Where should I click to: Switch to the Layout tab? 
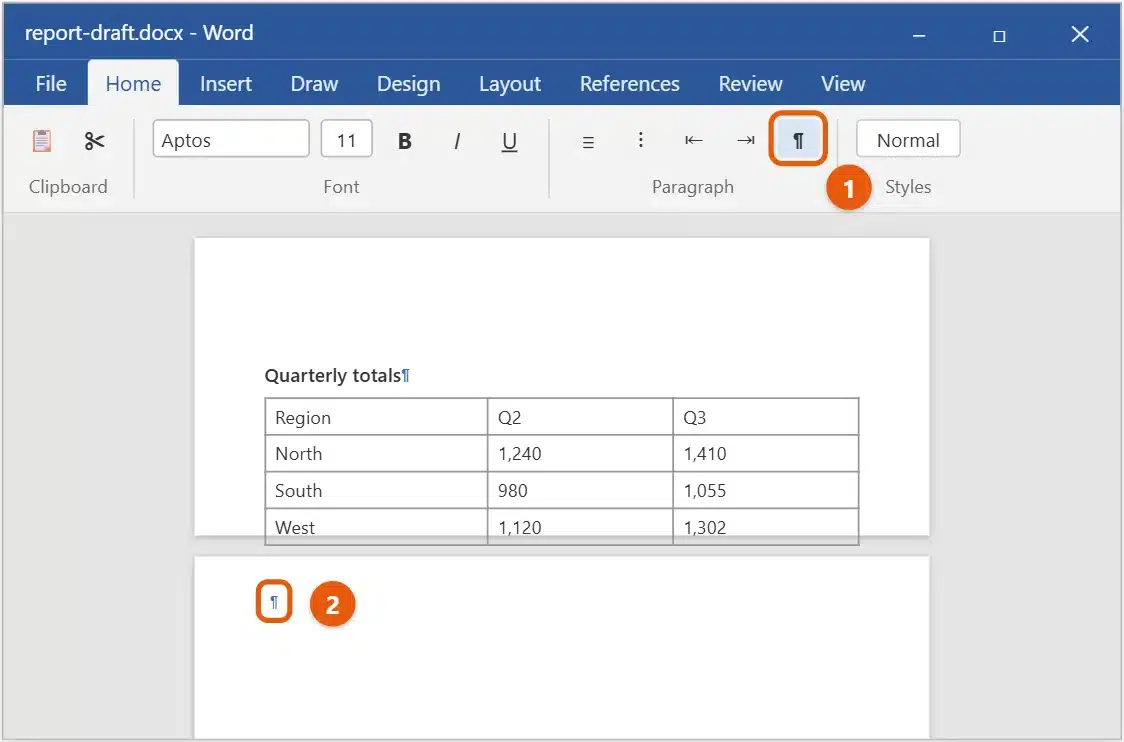click(510, 84)
